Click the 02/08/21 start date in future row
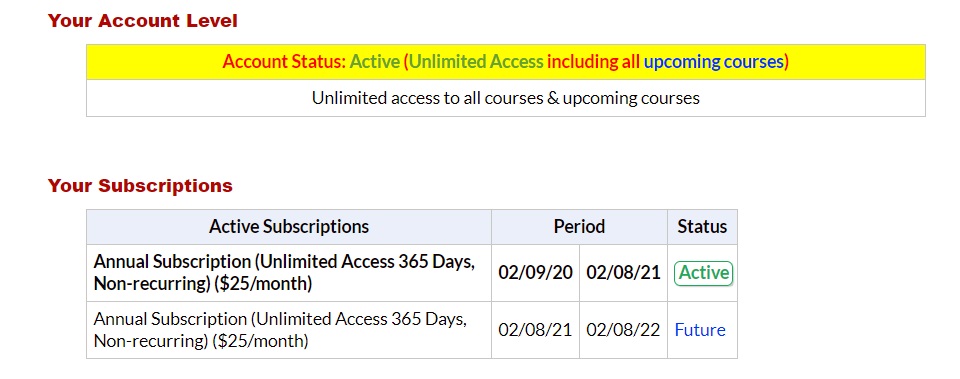The height and width of the screenshot is (379, 960). (x=535, y=330)
